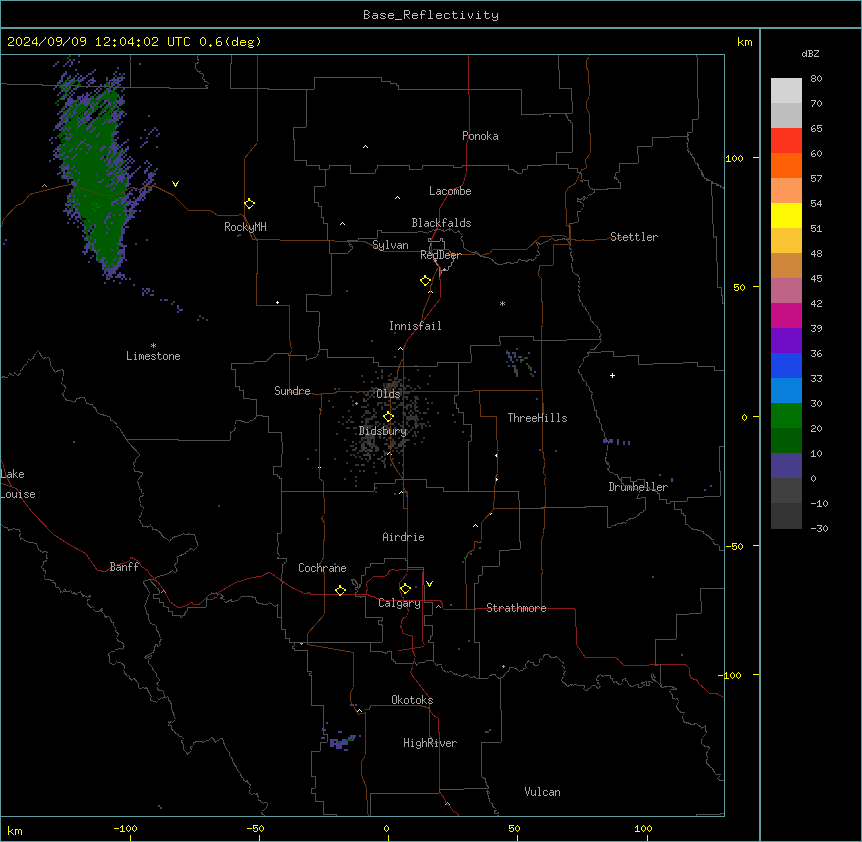Select the red 60-65 dBZ legend swatch
862x842 pixels.
(786, 140)
